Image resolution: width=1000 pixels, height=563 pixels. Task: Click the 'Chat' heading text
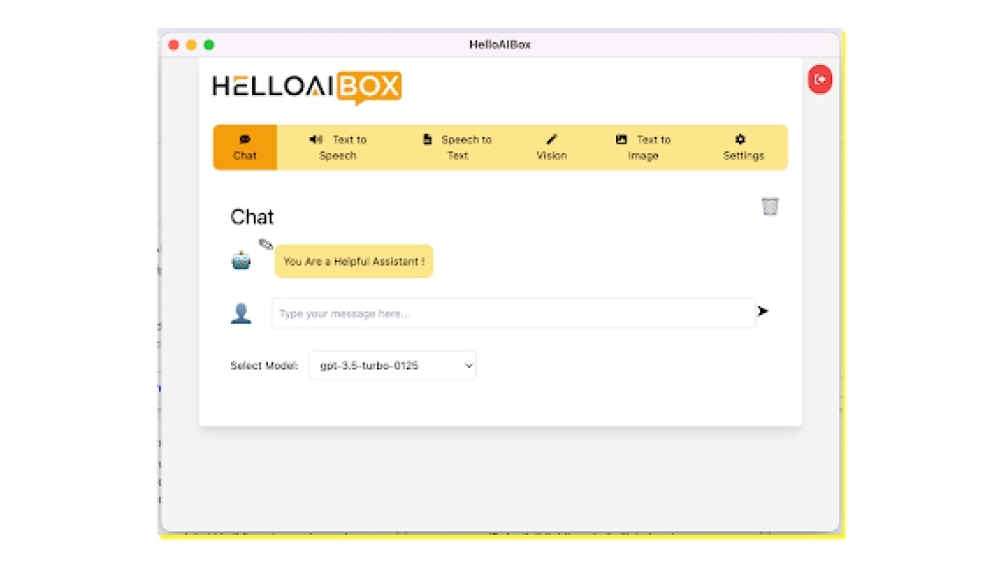252,217
